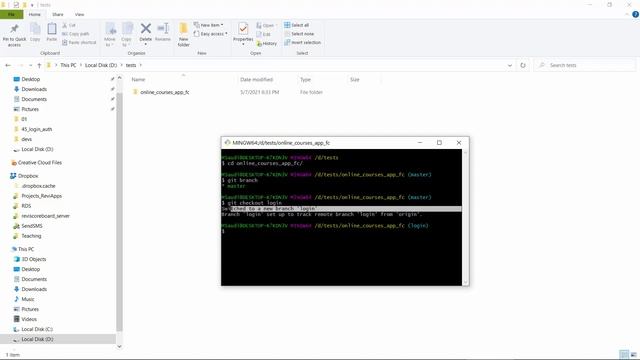Open the File tab

click(11, 14)
